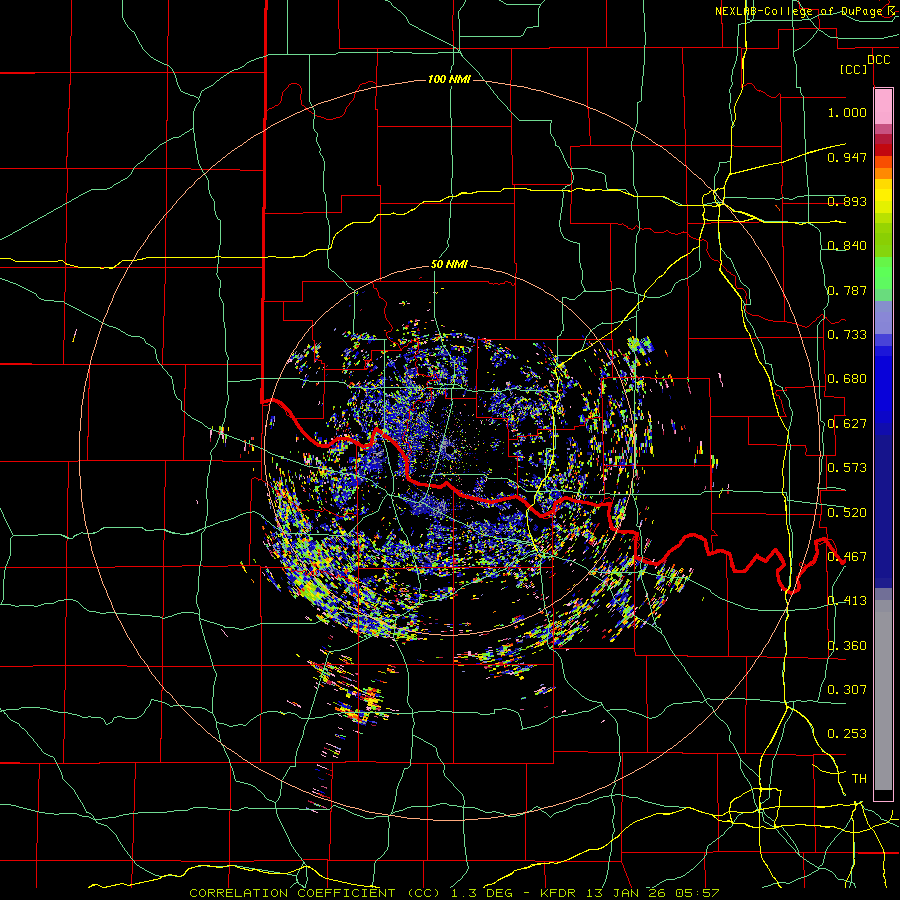Click the 0.360 scale value

tap(847, 646)
